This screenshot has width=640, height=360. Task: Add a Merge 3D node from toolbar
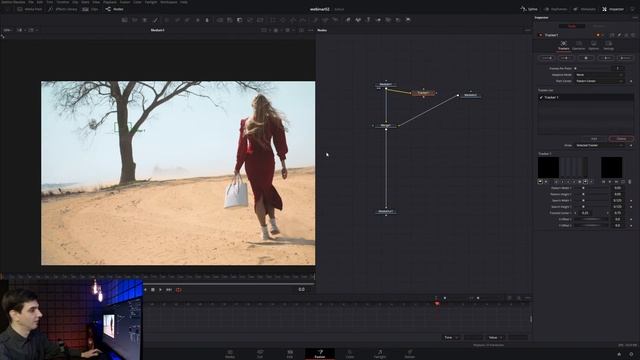pos(378,20)
